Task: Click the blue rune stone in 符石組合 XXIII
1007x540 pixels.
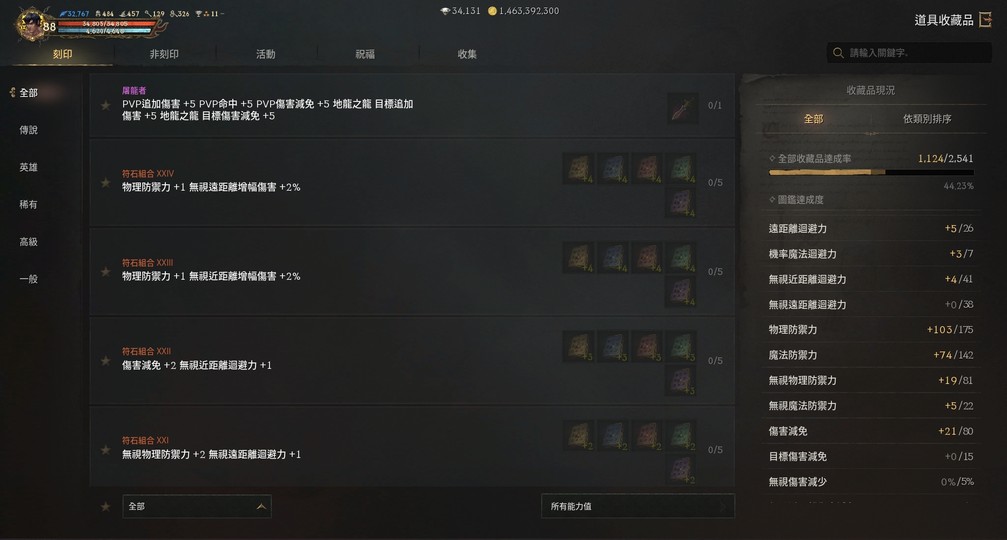Action: pyautogui.click(x=613, y=257)
